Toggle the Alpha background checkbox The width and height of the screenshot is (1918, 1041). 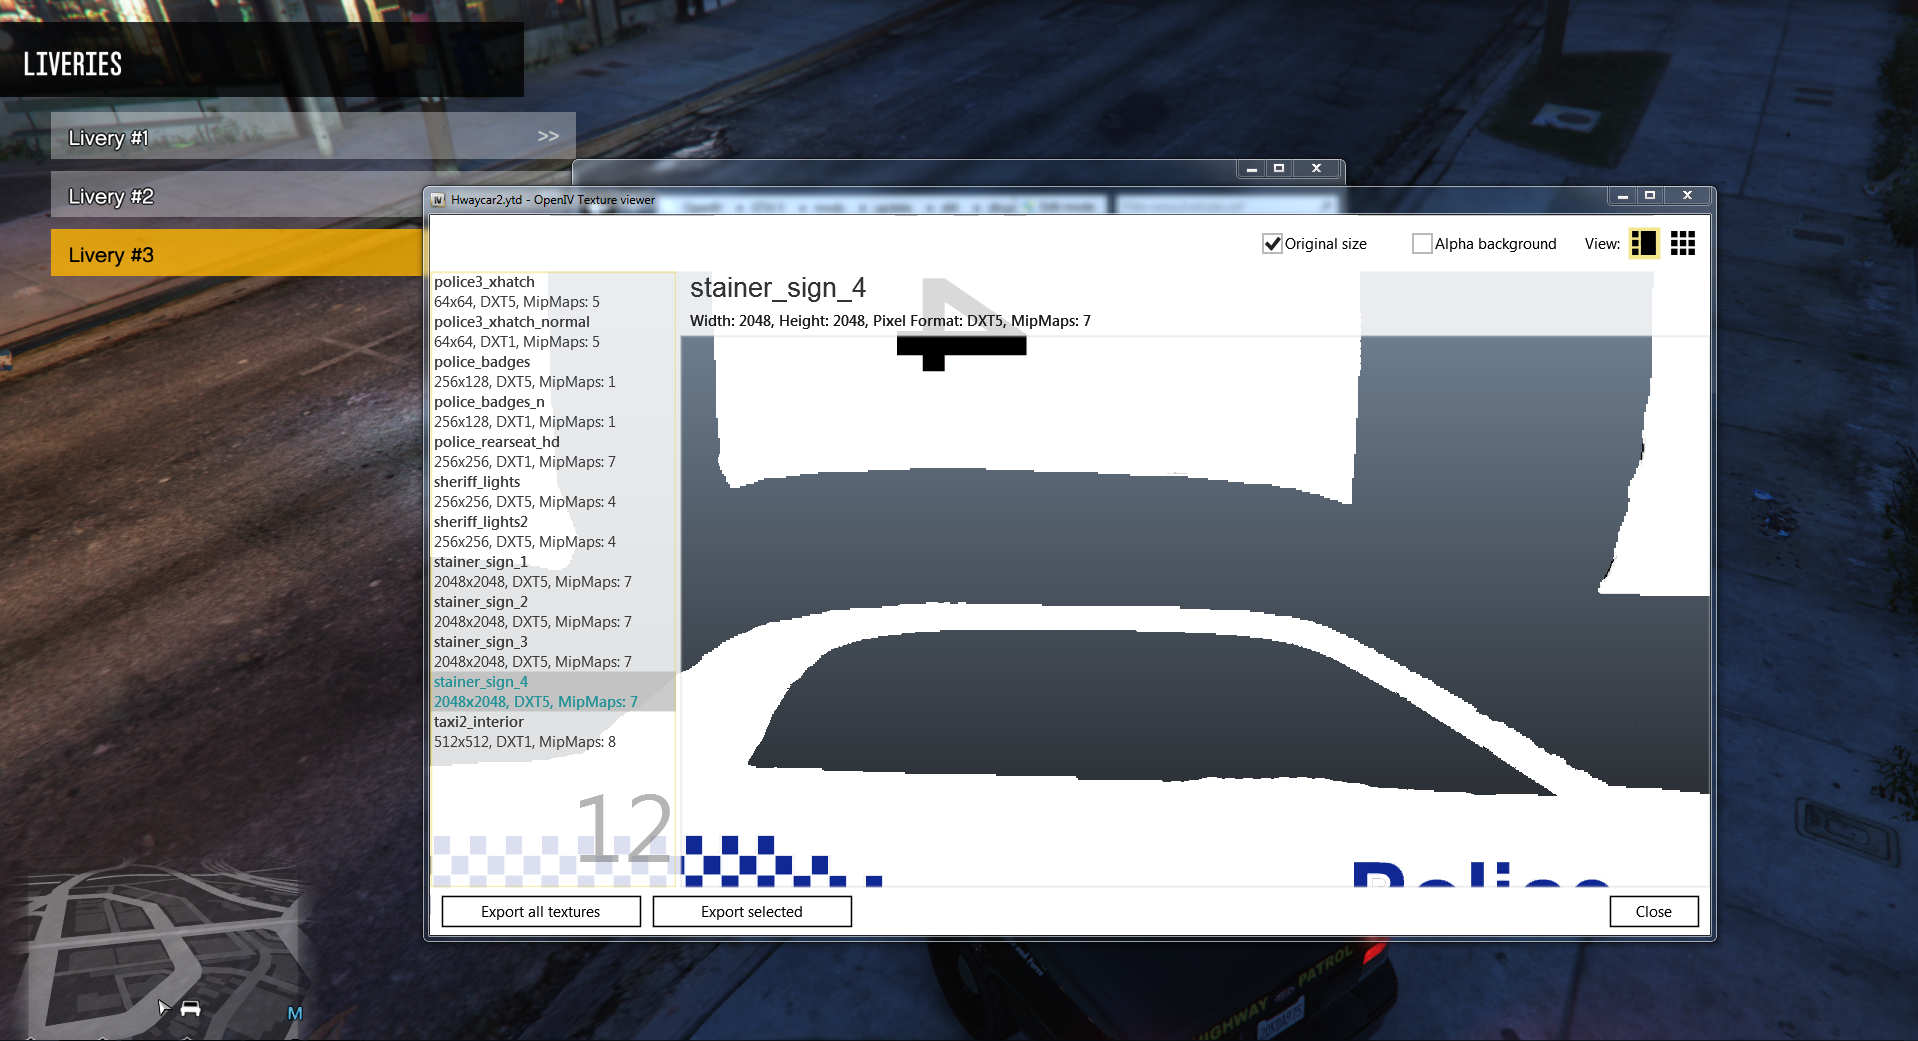[x=1421, y=244]
